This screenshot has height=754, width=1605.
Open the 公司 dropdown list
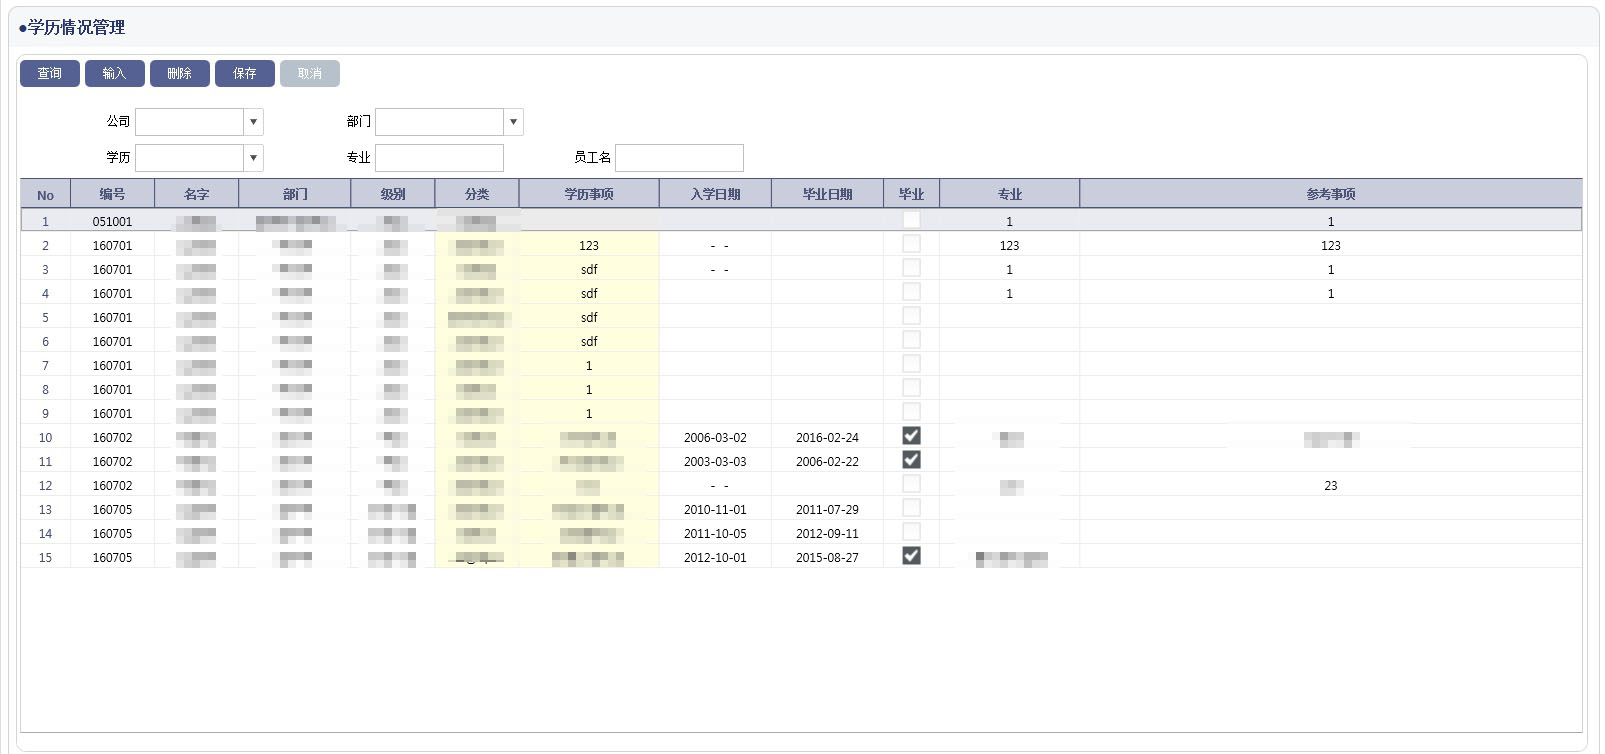pos(253,122)
